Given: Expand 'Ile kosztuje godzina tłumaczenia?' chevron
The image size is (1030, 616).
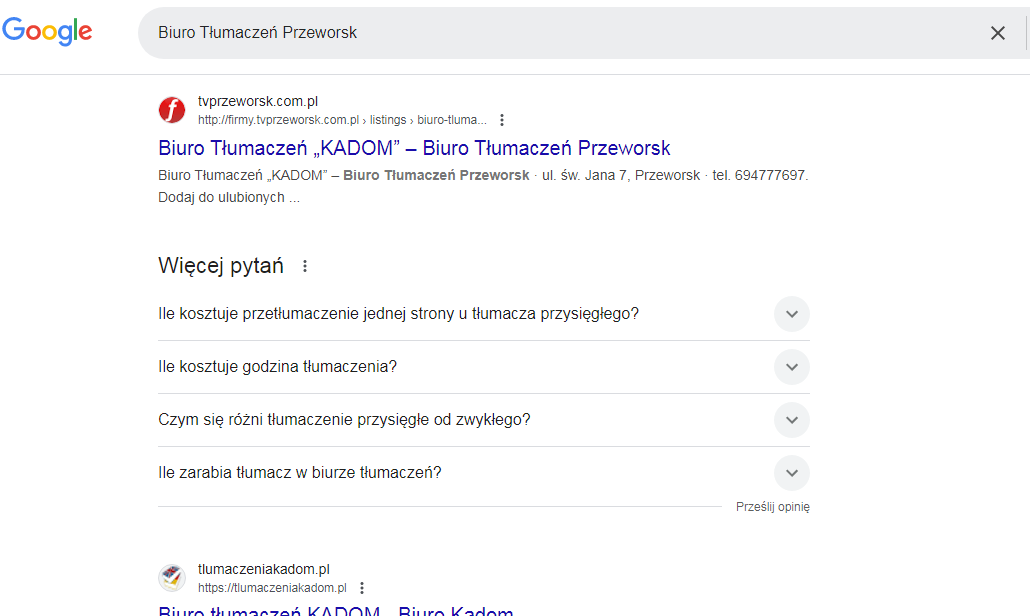Looking at the screenshot, I should pyautogui.click(x=791, y=367).
